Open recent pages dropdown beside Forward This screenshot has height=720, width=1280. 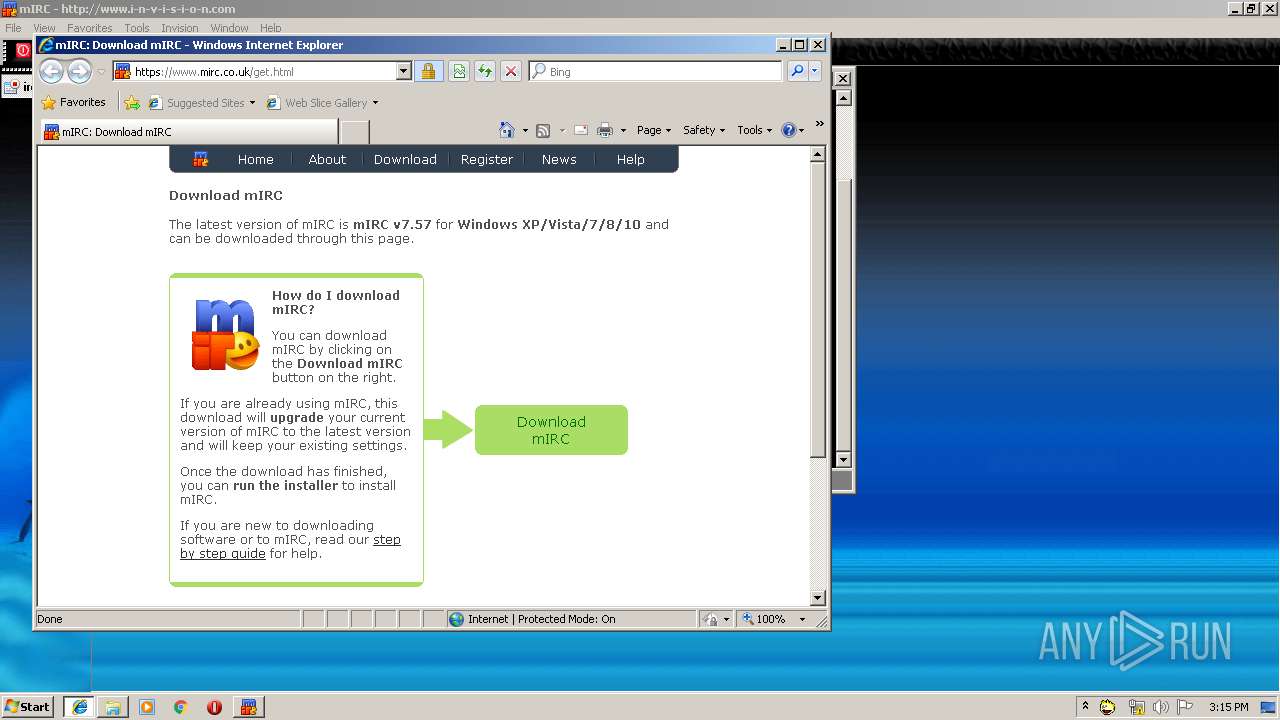pos(101,72)
